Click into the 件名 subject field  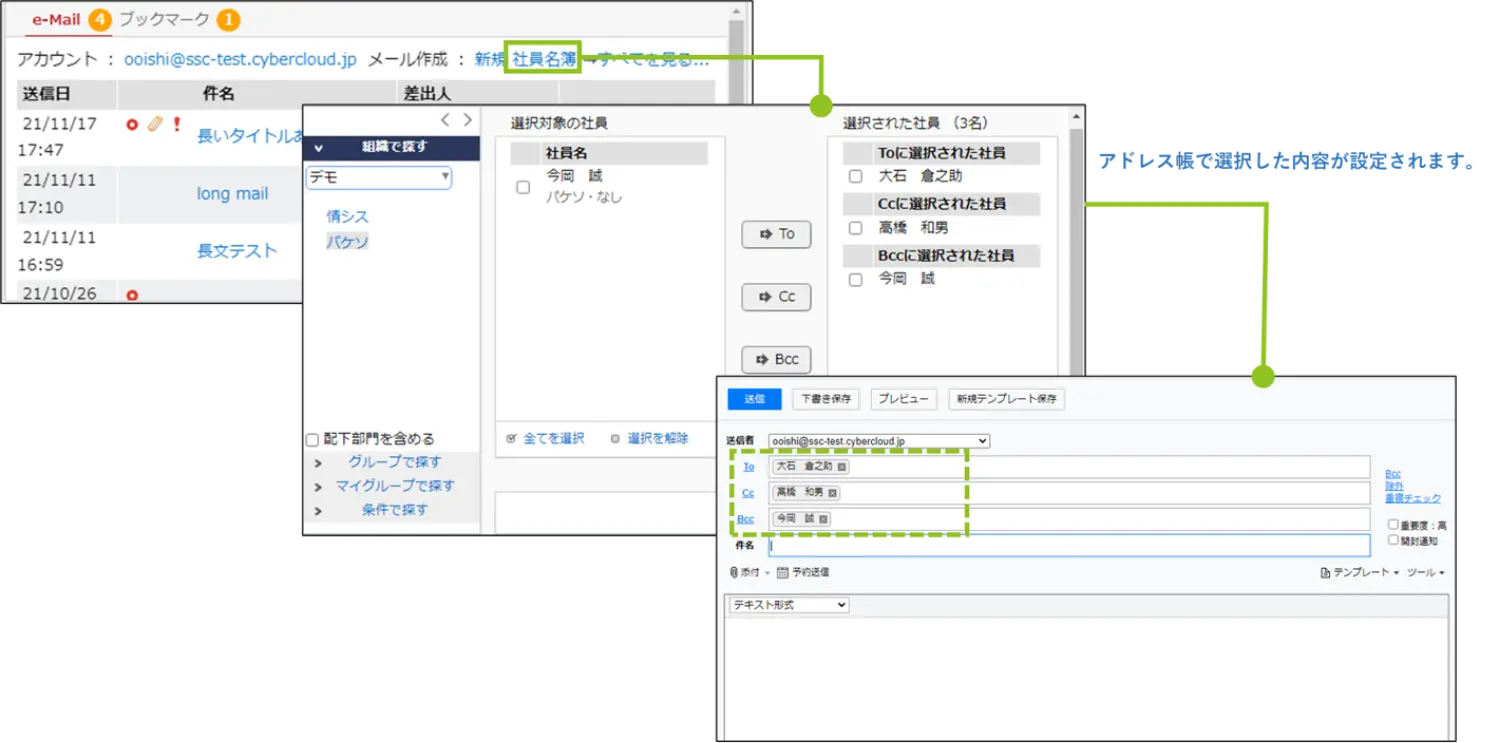tap(1068, 546)
